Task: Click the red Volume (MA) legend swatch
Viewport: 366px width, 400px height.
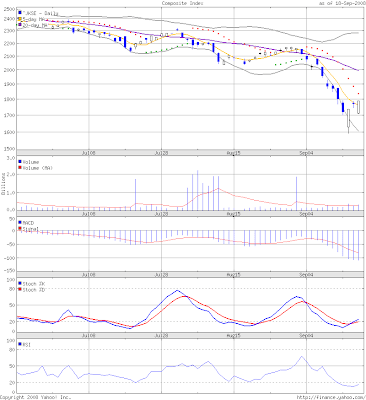Action: point(20,168)
